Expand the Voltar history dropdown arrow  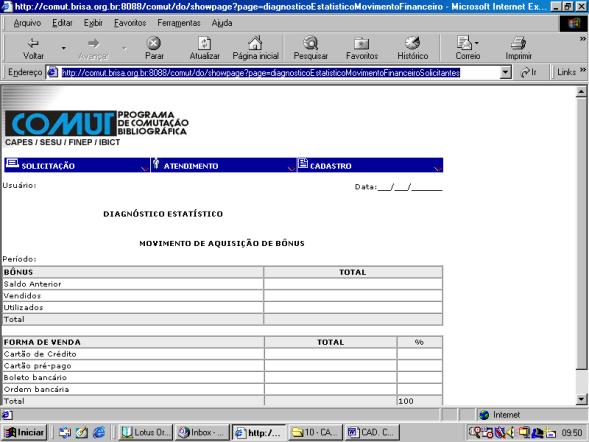coord(63,48)
